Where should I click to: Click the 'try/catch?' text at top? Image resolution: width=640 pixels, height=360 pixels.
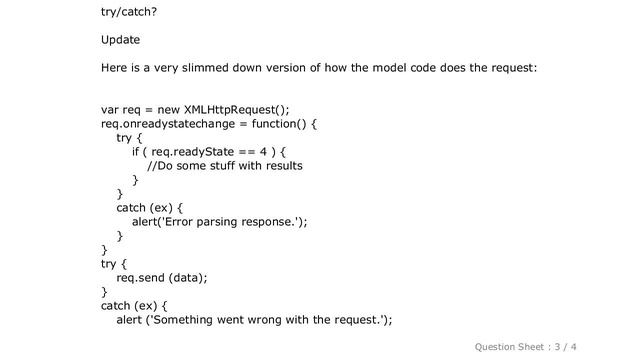tap(129, 12)
